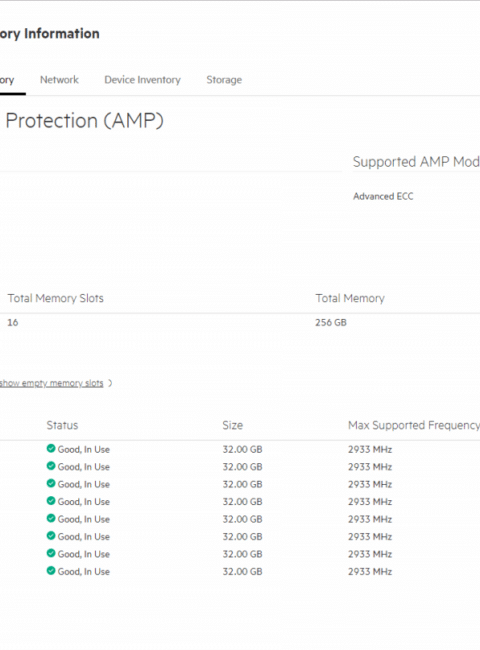Click the green status icon in sixth row
The width and height of the screenshot is (480, 650).
[x=51, y=536]
